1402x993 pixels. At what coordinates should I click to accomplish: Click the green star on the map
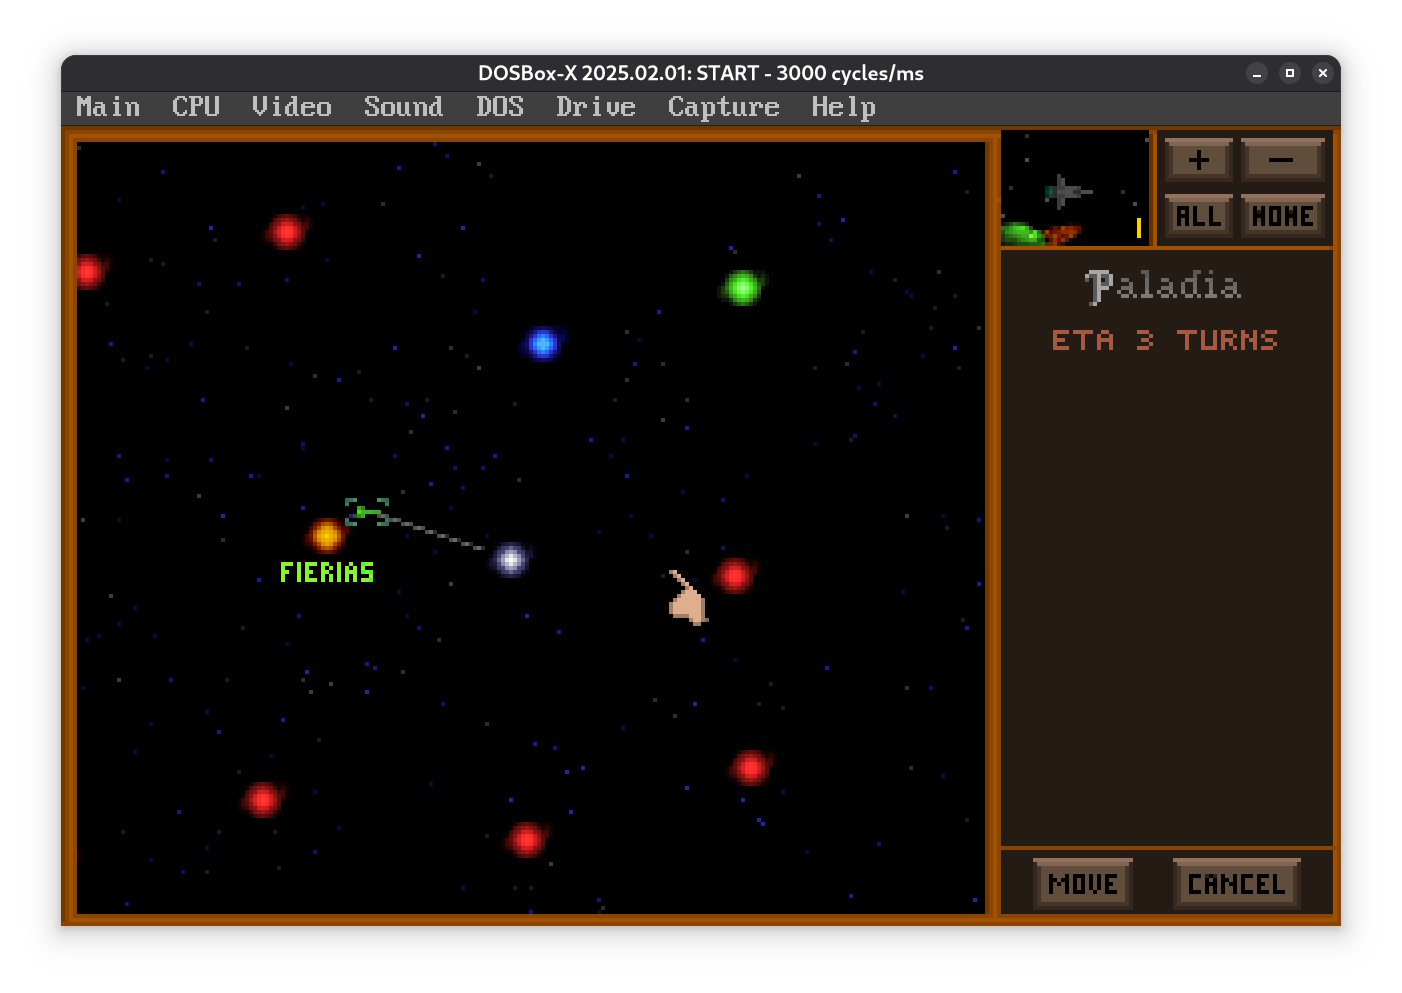(x=742, y=288)
